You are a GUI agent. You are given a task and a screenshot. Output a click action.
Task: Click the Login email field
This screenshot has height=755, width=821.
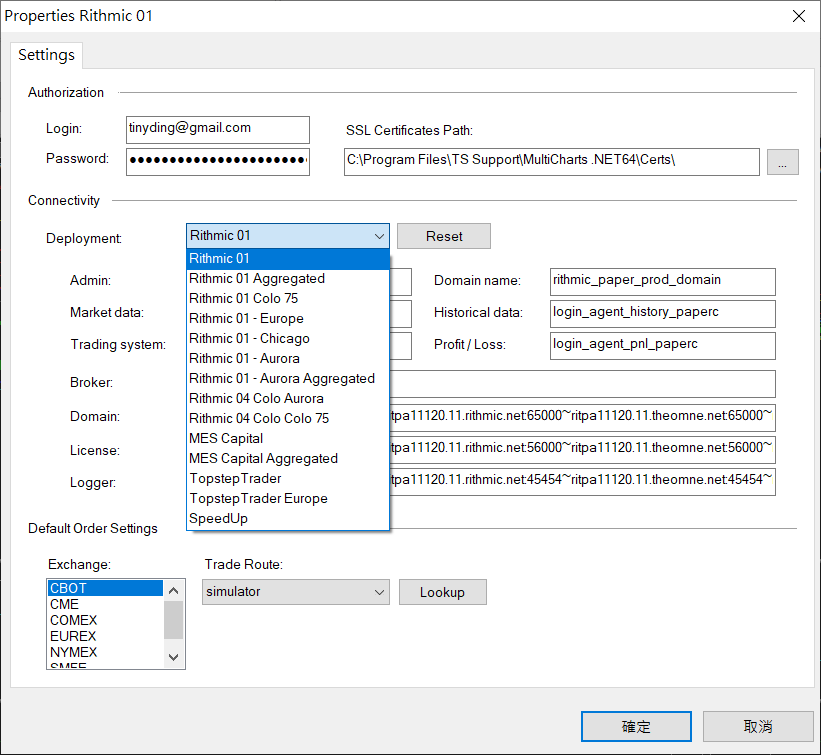click(x=218, y=129)
